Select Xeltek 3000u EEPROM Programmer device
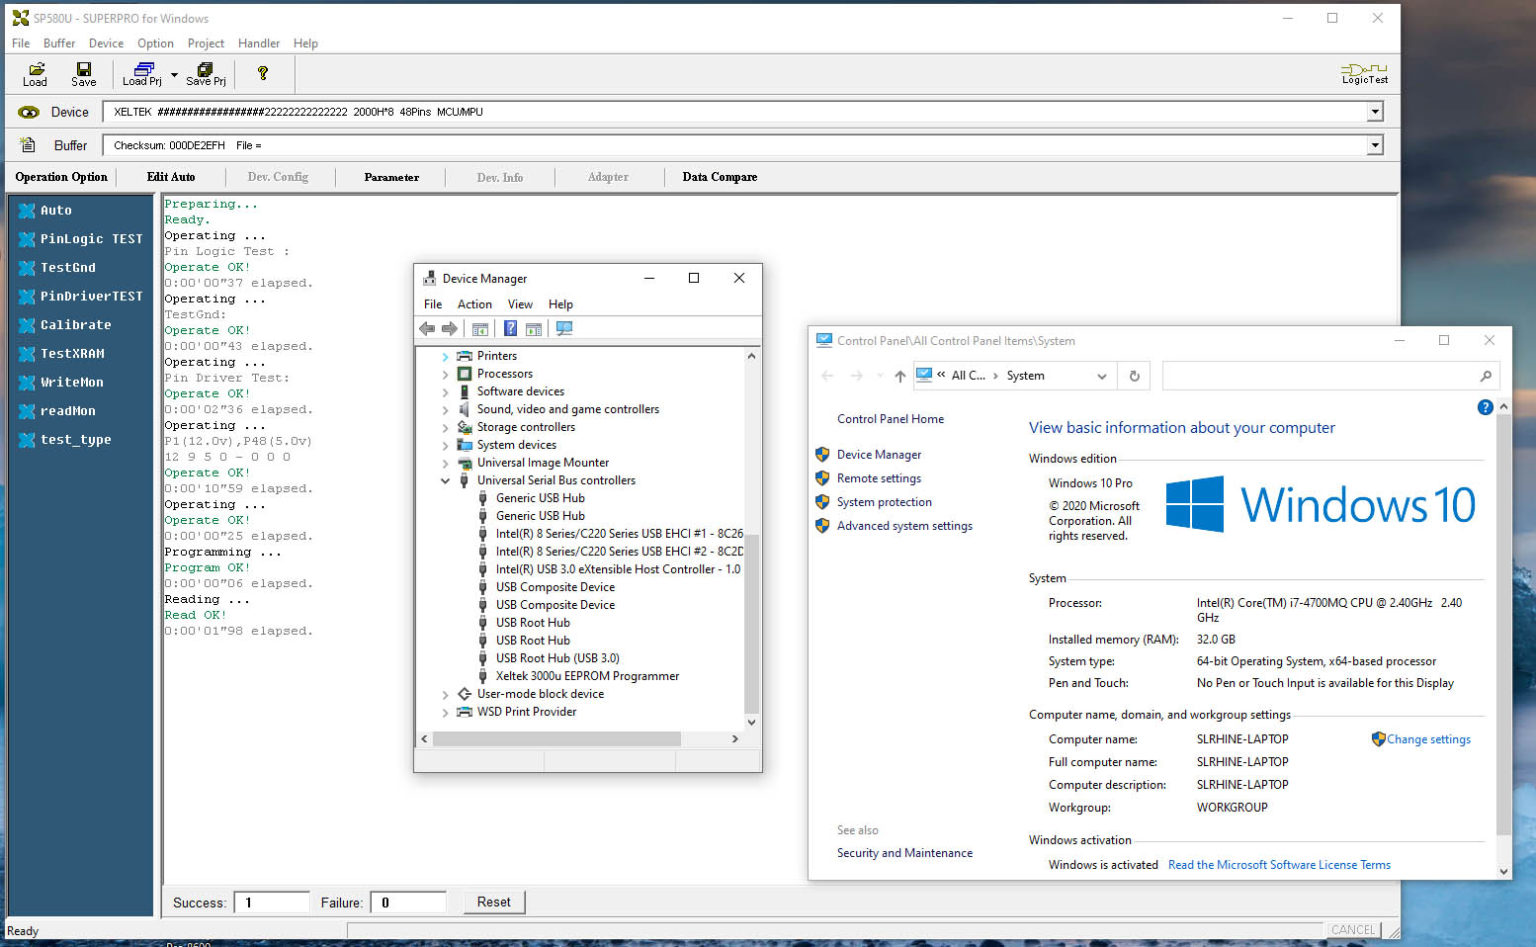This screenshot has height=947, width=1536. pos(587,676)
